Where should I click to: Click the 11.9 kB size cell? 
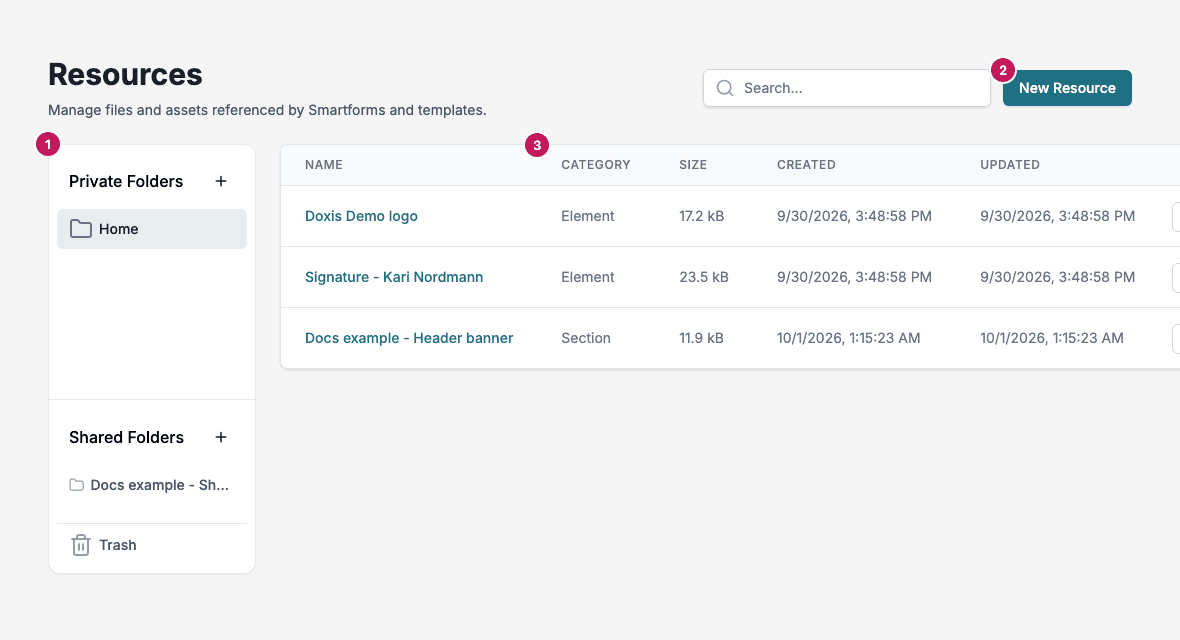coord(701,338)
